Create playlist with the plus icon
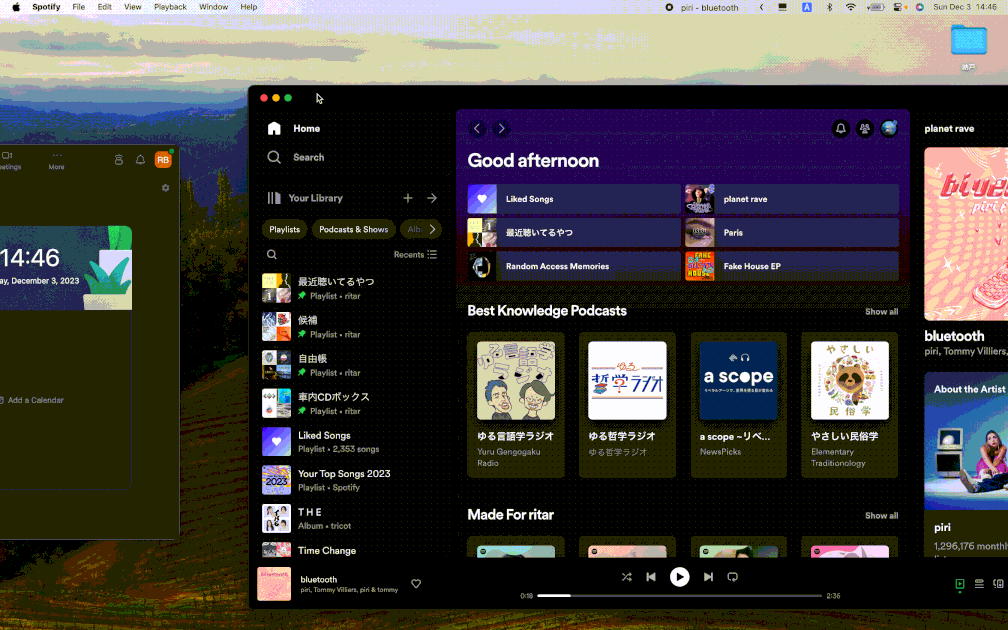The image size is (1008, 630). click(x=408, y=198)
